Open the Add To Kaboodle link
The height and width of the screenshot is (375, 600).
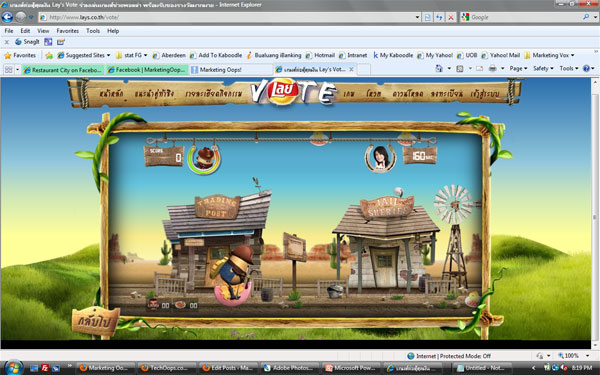coord(216,55)
